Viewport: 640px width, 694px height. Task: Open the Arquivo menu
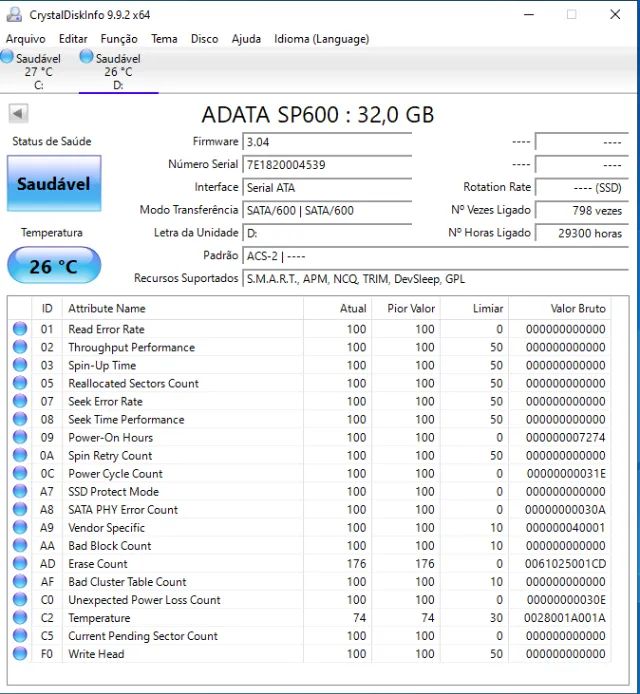(x=26, y=39)
